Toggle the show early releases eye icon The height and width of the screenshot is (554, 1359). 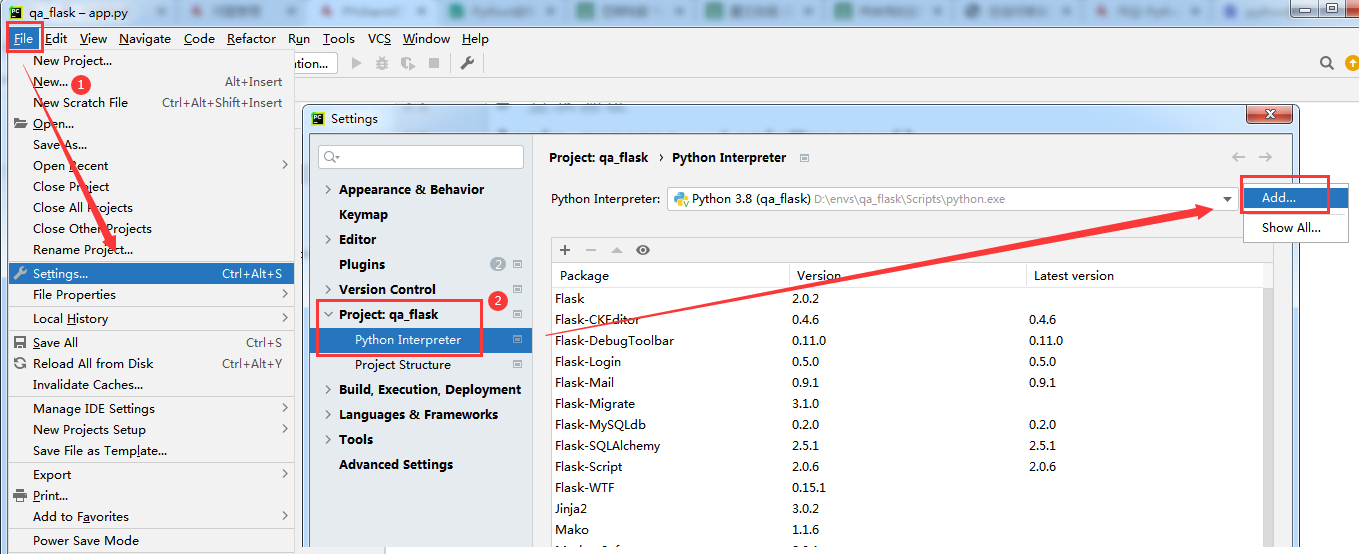pyautogui.click(x=643, y=250)
